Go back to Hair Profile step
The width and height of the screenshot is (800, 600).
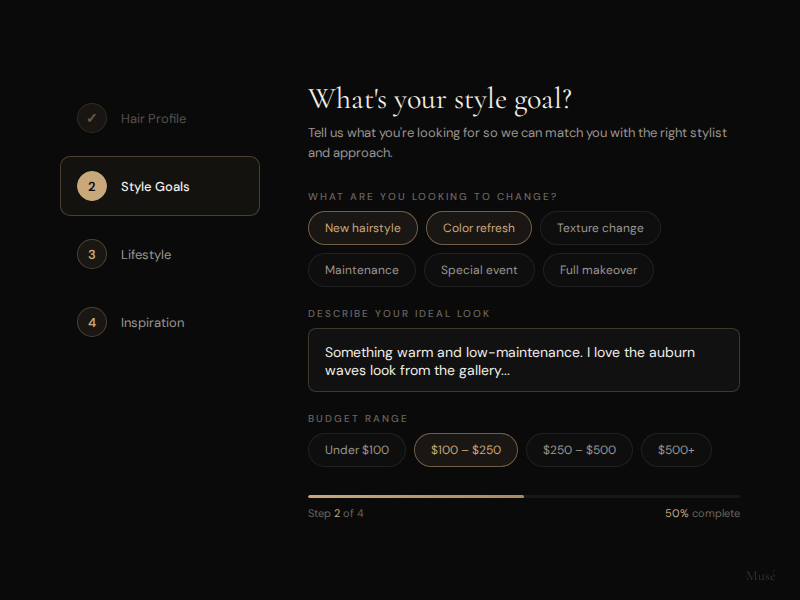point(160,118)
